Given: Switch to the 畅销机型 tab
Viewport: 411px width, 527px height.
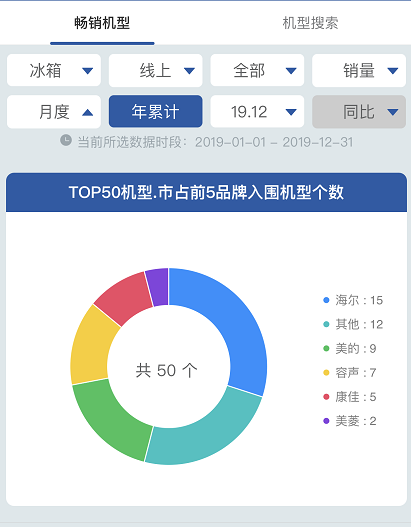Looking at the screenshot, I should coord(102,23).
